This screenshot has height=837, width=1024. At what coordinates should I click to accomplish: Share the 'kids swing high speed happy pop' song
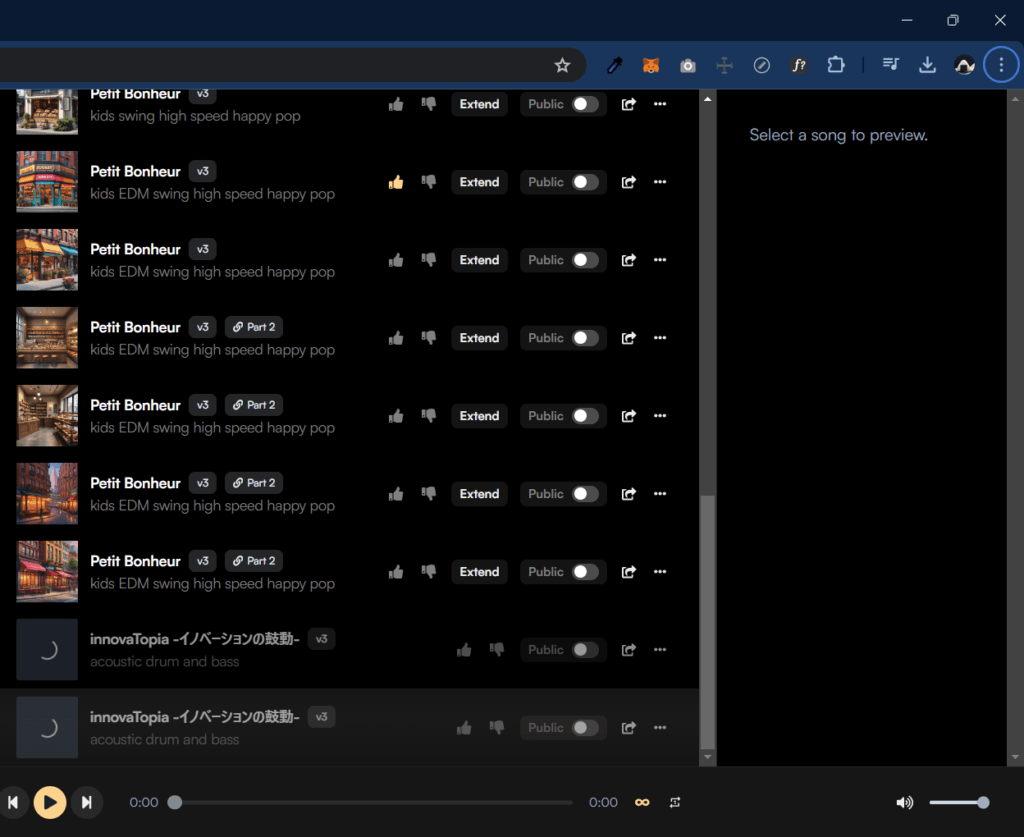pyautogui.click(x=629, y=104)
